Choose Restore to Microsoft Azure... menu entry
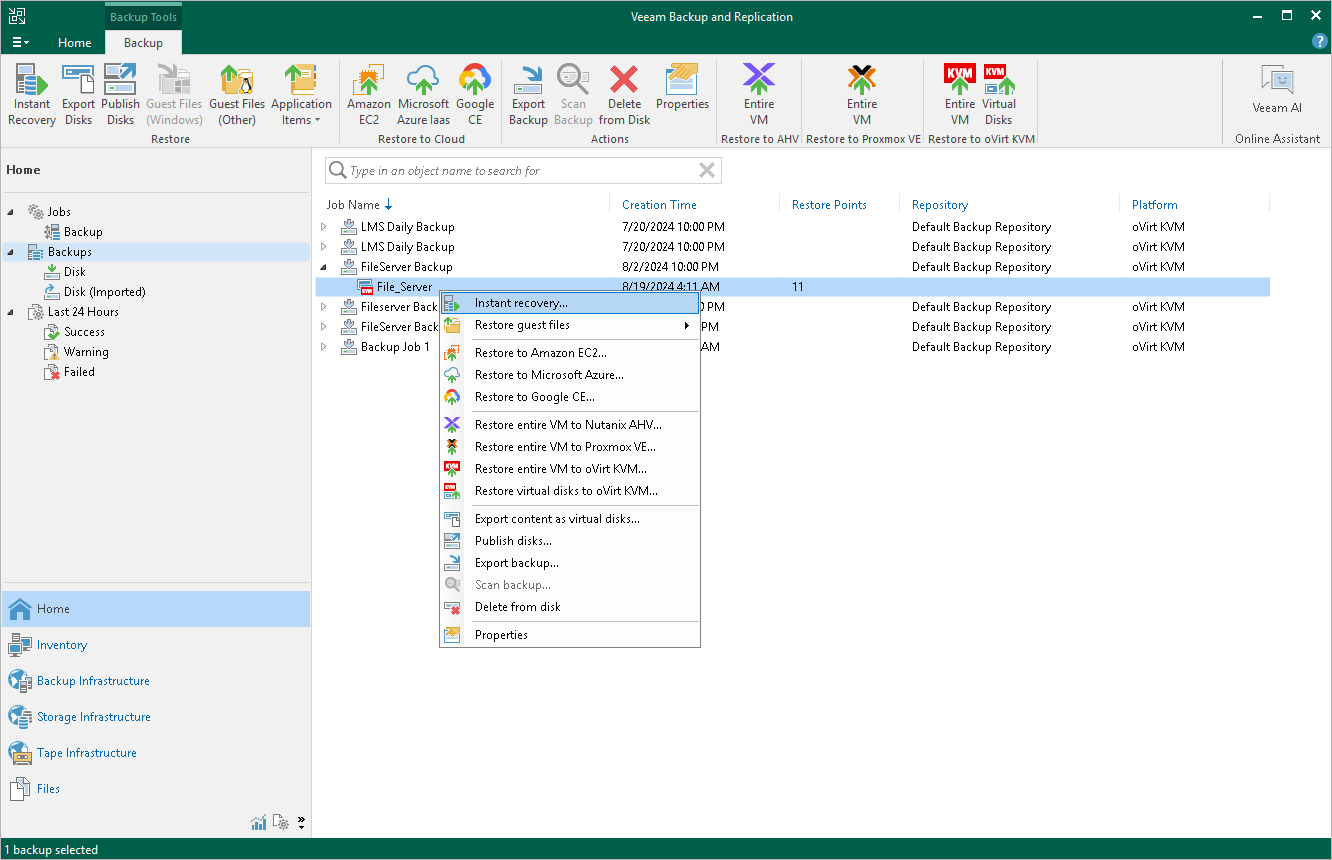Image resolution: width=1332 pixels, height=860 pixels. 570,375
